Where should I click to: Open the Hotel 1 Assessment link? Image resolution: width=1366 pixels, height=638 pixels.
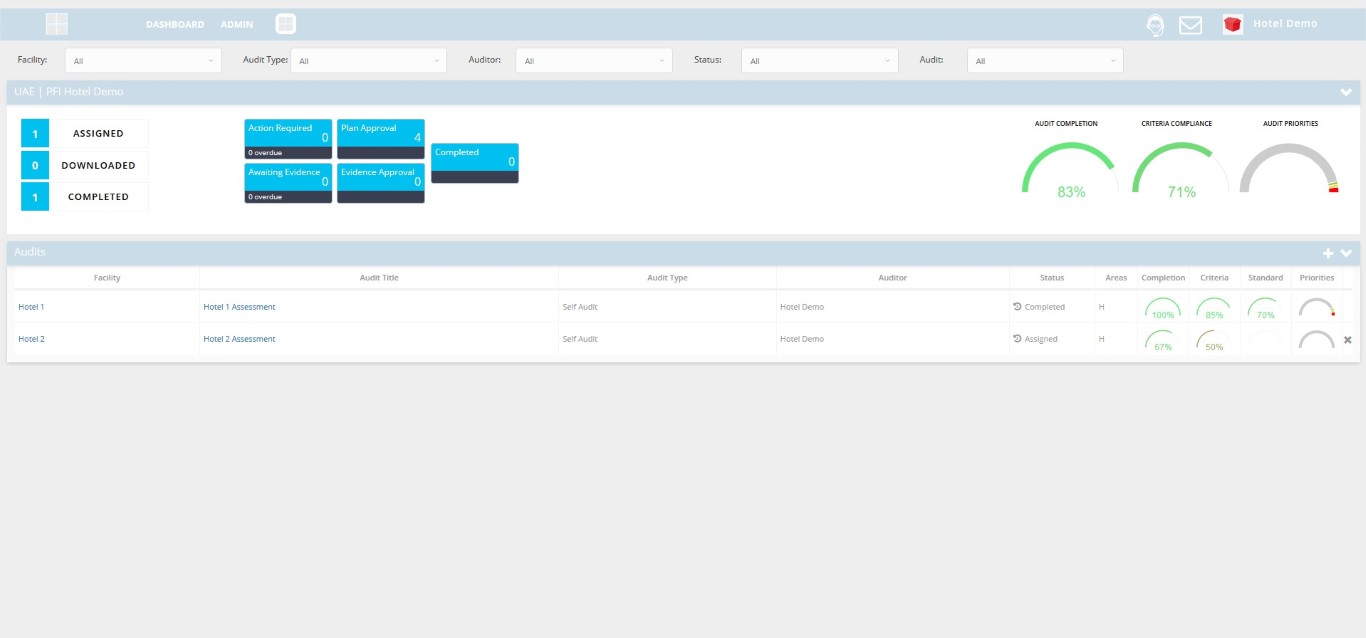[x=239, y=307]
